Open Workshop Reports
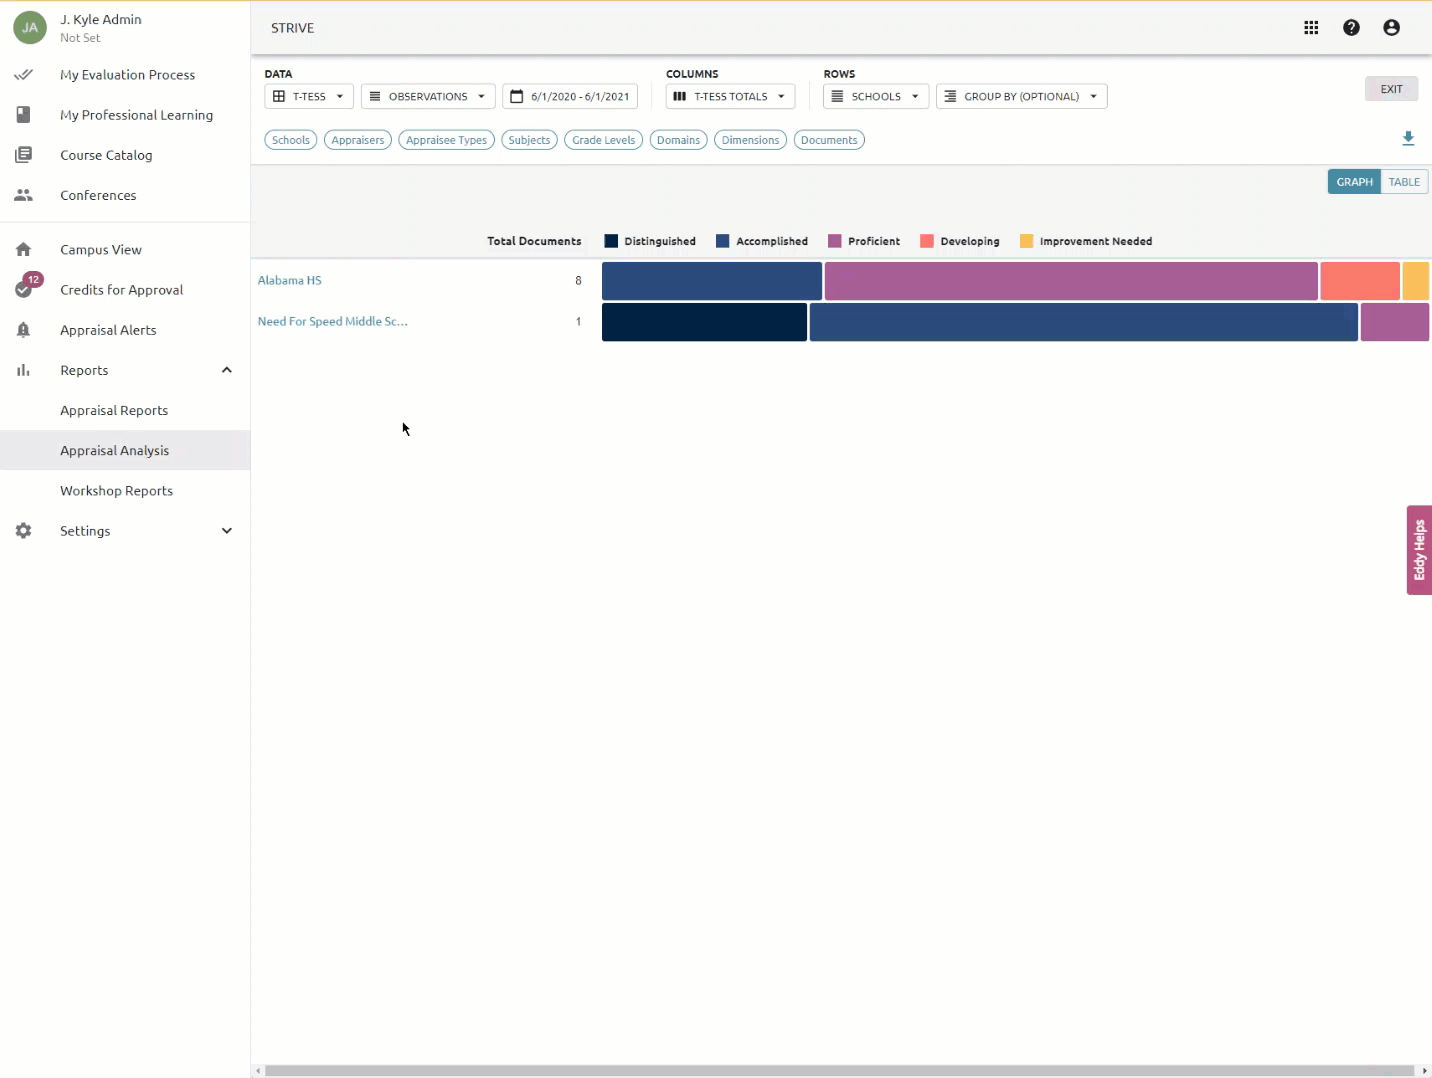This screenshot has width=1432, height=1078. [116, 491]
